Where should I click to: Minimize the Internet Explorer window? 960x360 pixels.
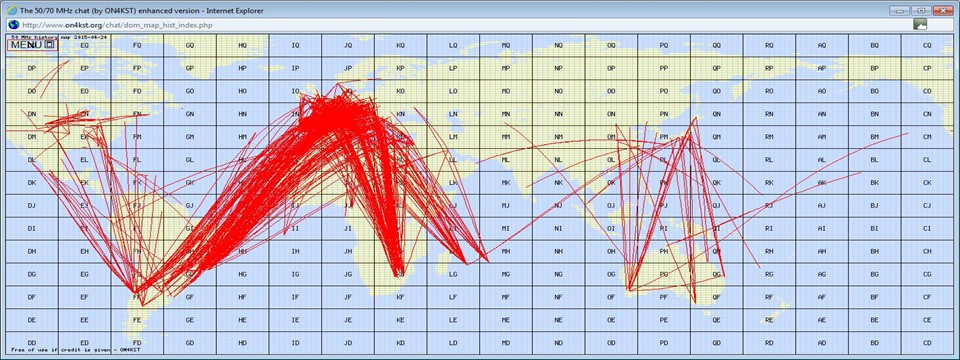tap(899, 10)
